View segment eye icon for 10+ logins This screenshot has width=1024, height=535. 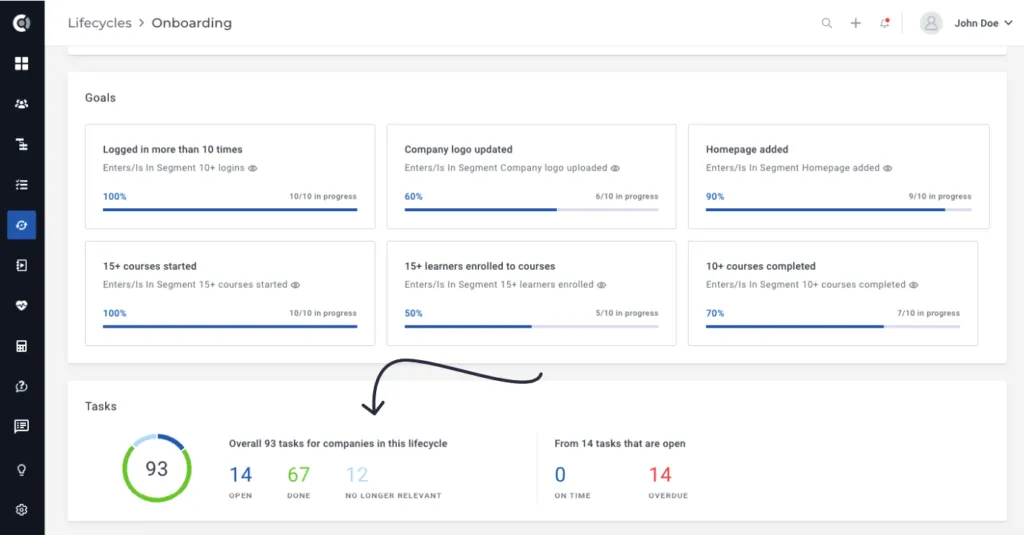[253, 169]
